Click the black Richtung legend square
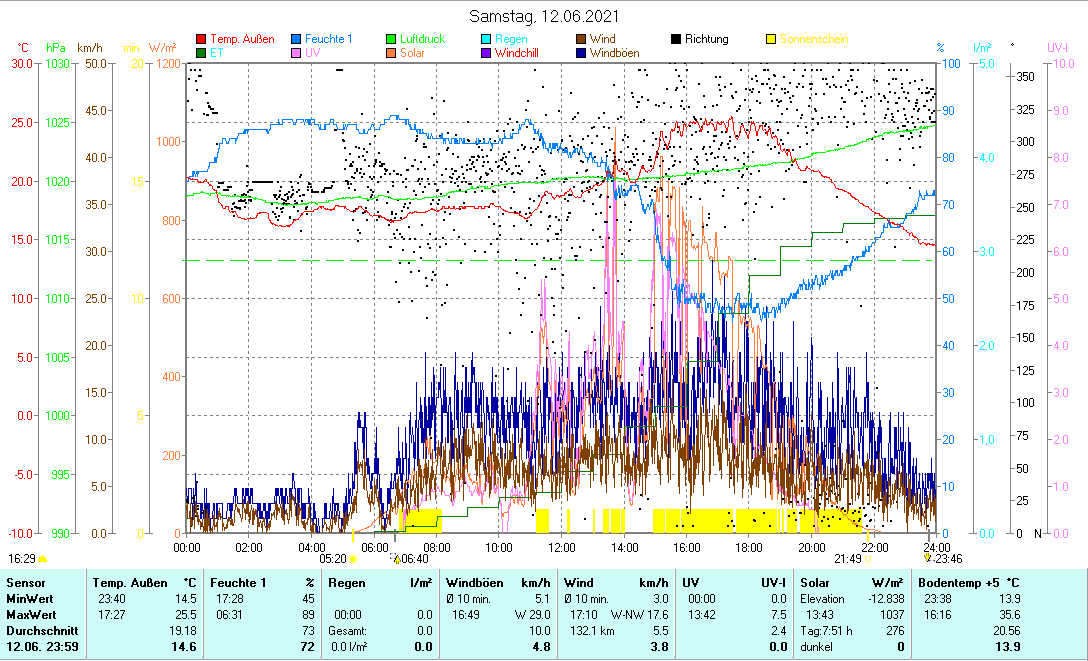The image size is (1088, 661). [676, 40]
